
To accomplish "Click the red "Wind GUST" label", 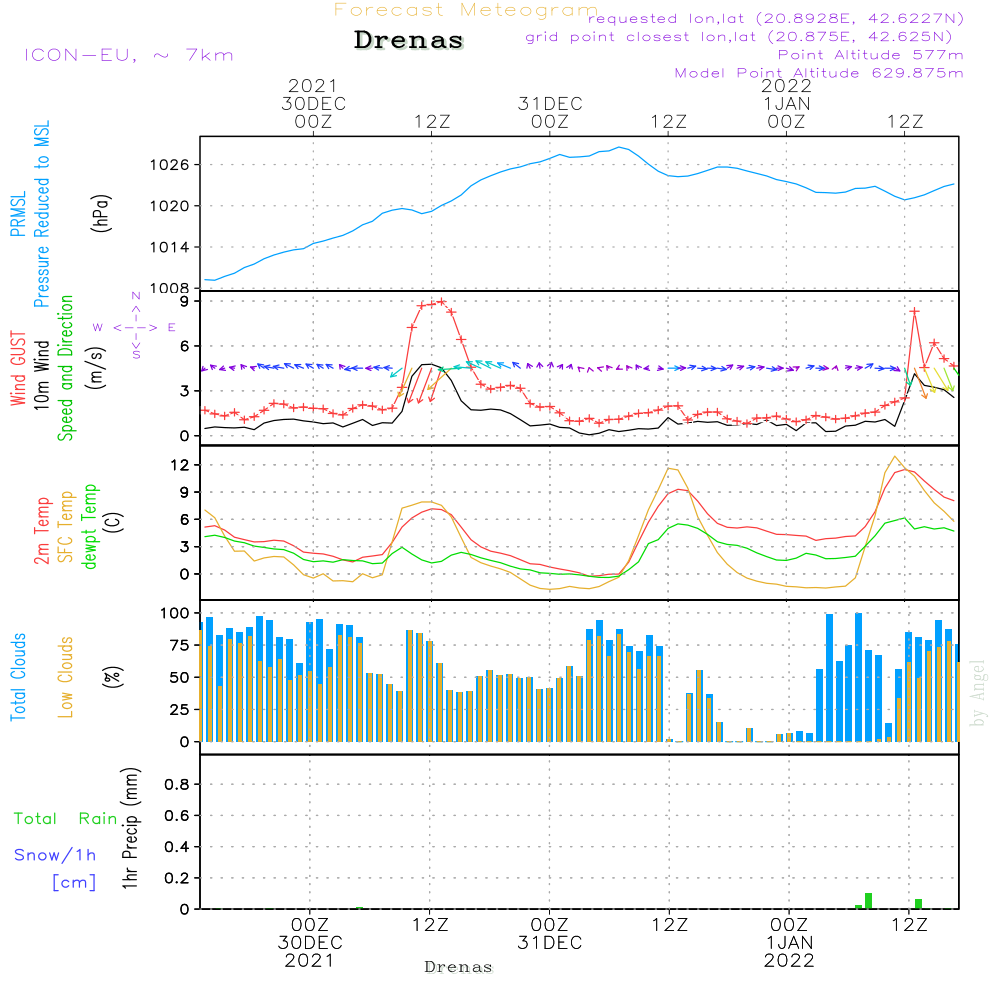I will tap(18, 368).
